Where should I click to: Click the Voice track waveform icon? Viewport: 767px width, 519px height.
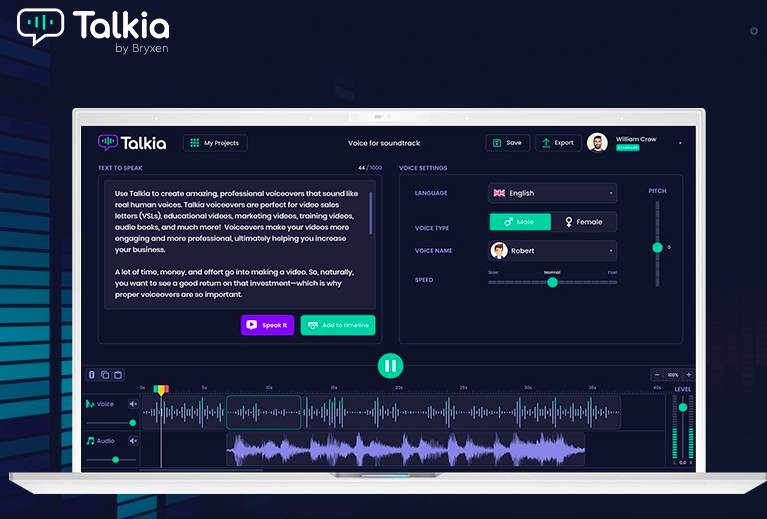tap(90, 404)
